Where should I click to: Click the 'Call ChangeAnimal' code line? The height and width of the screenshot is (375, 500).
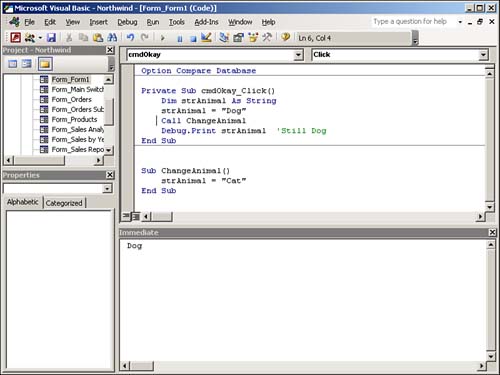click(203, 121)
